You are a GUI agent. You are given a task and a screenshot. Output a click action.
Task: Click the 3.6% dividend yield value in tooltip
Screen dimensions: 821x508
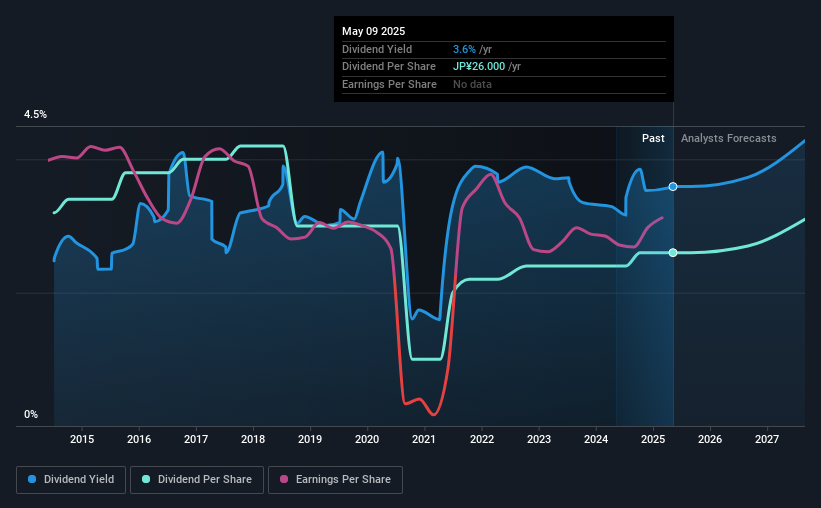[464, 49]
